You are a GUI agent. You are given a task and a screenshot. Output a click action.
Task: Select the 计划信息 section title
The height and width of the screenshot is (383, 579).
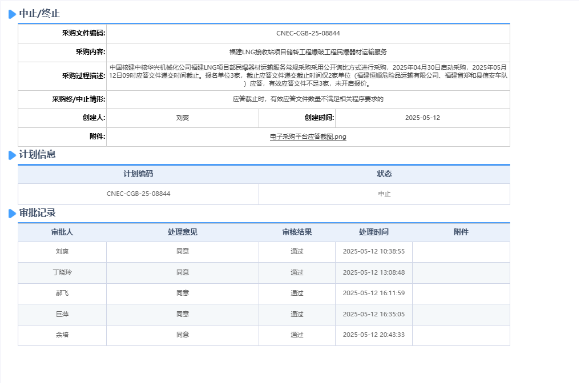[x=37, y=154]
